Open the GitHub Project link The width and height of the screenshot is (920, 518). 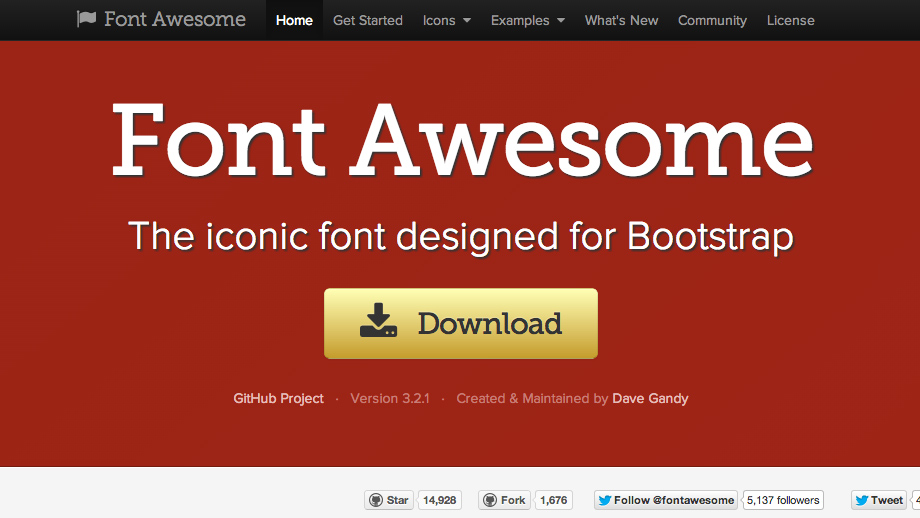(x=279, y=398)
